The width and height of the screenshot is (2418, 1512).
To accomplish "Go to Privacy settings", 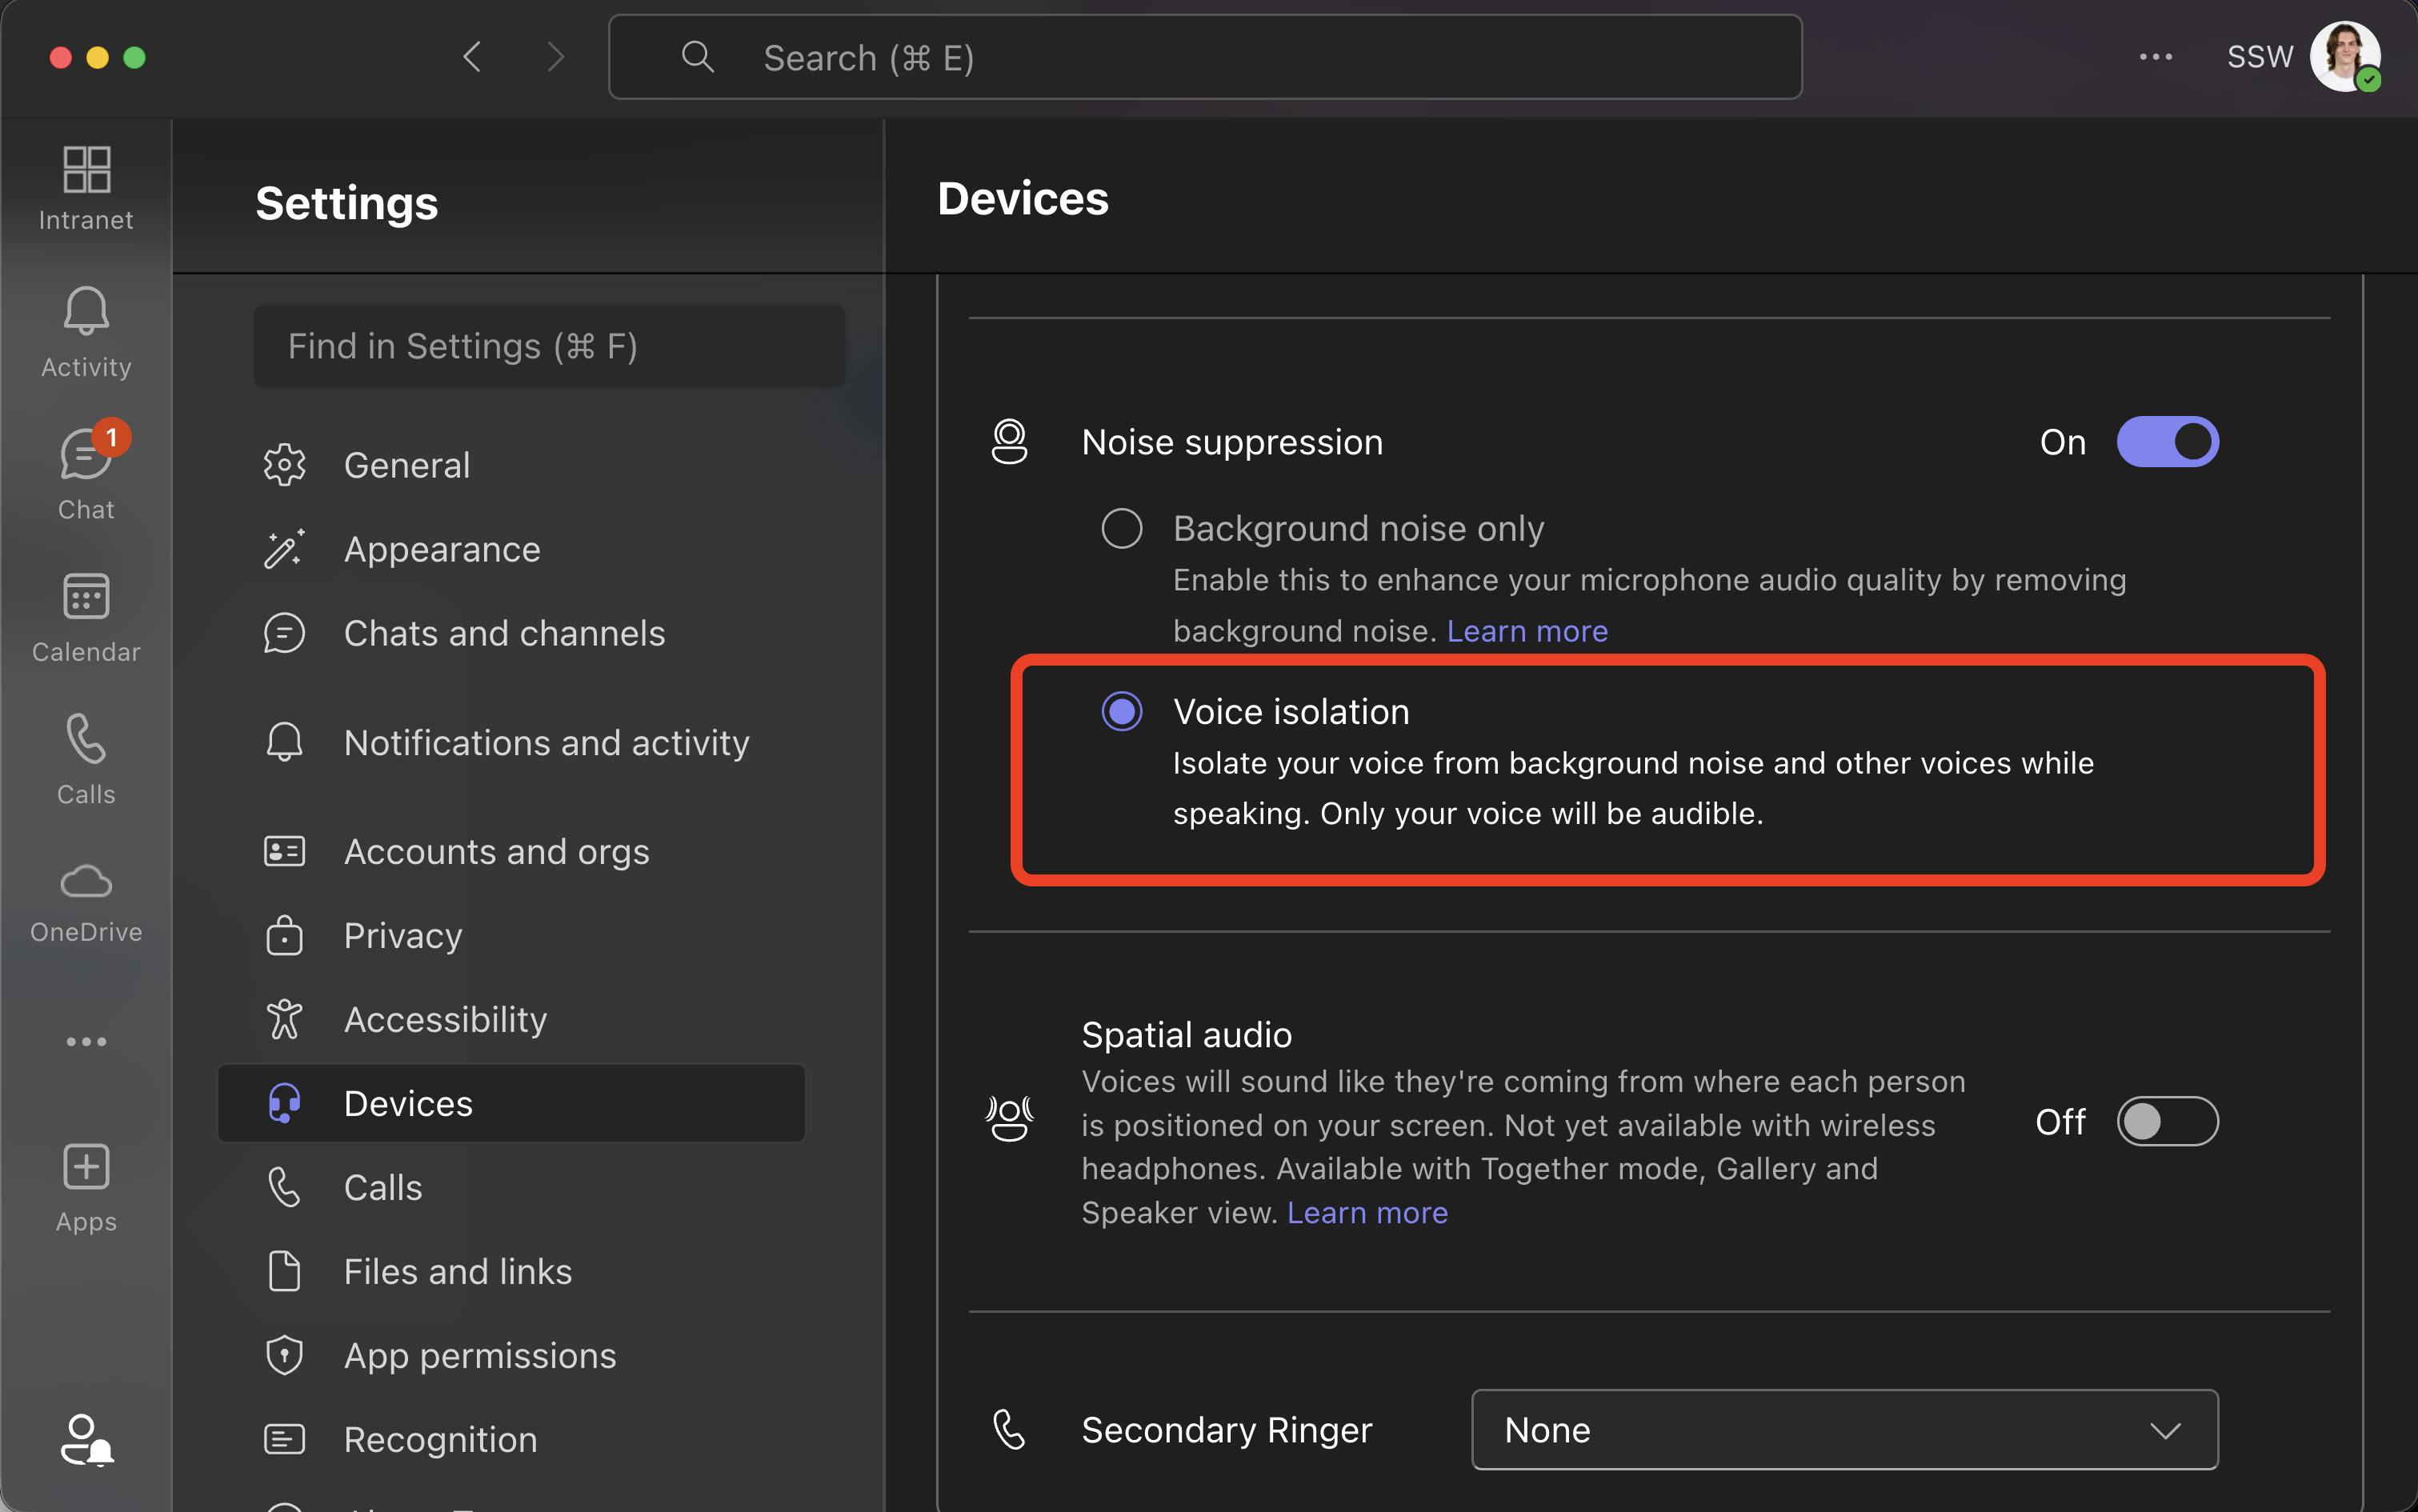I will click(403, 935).
